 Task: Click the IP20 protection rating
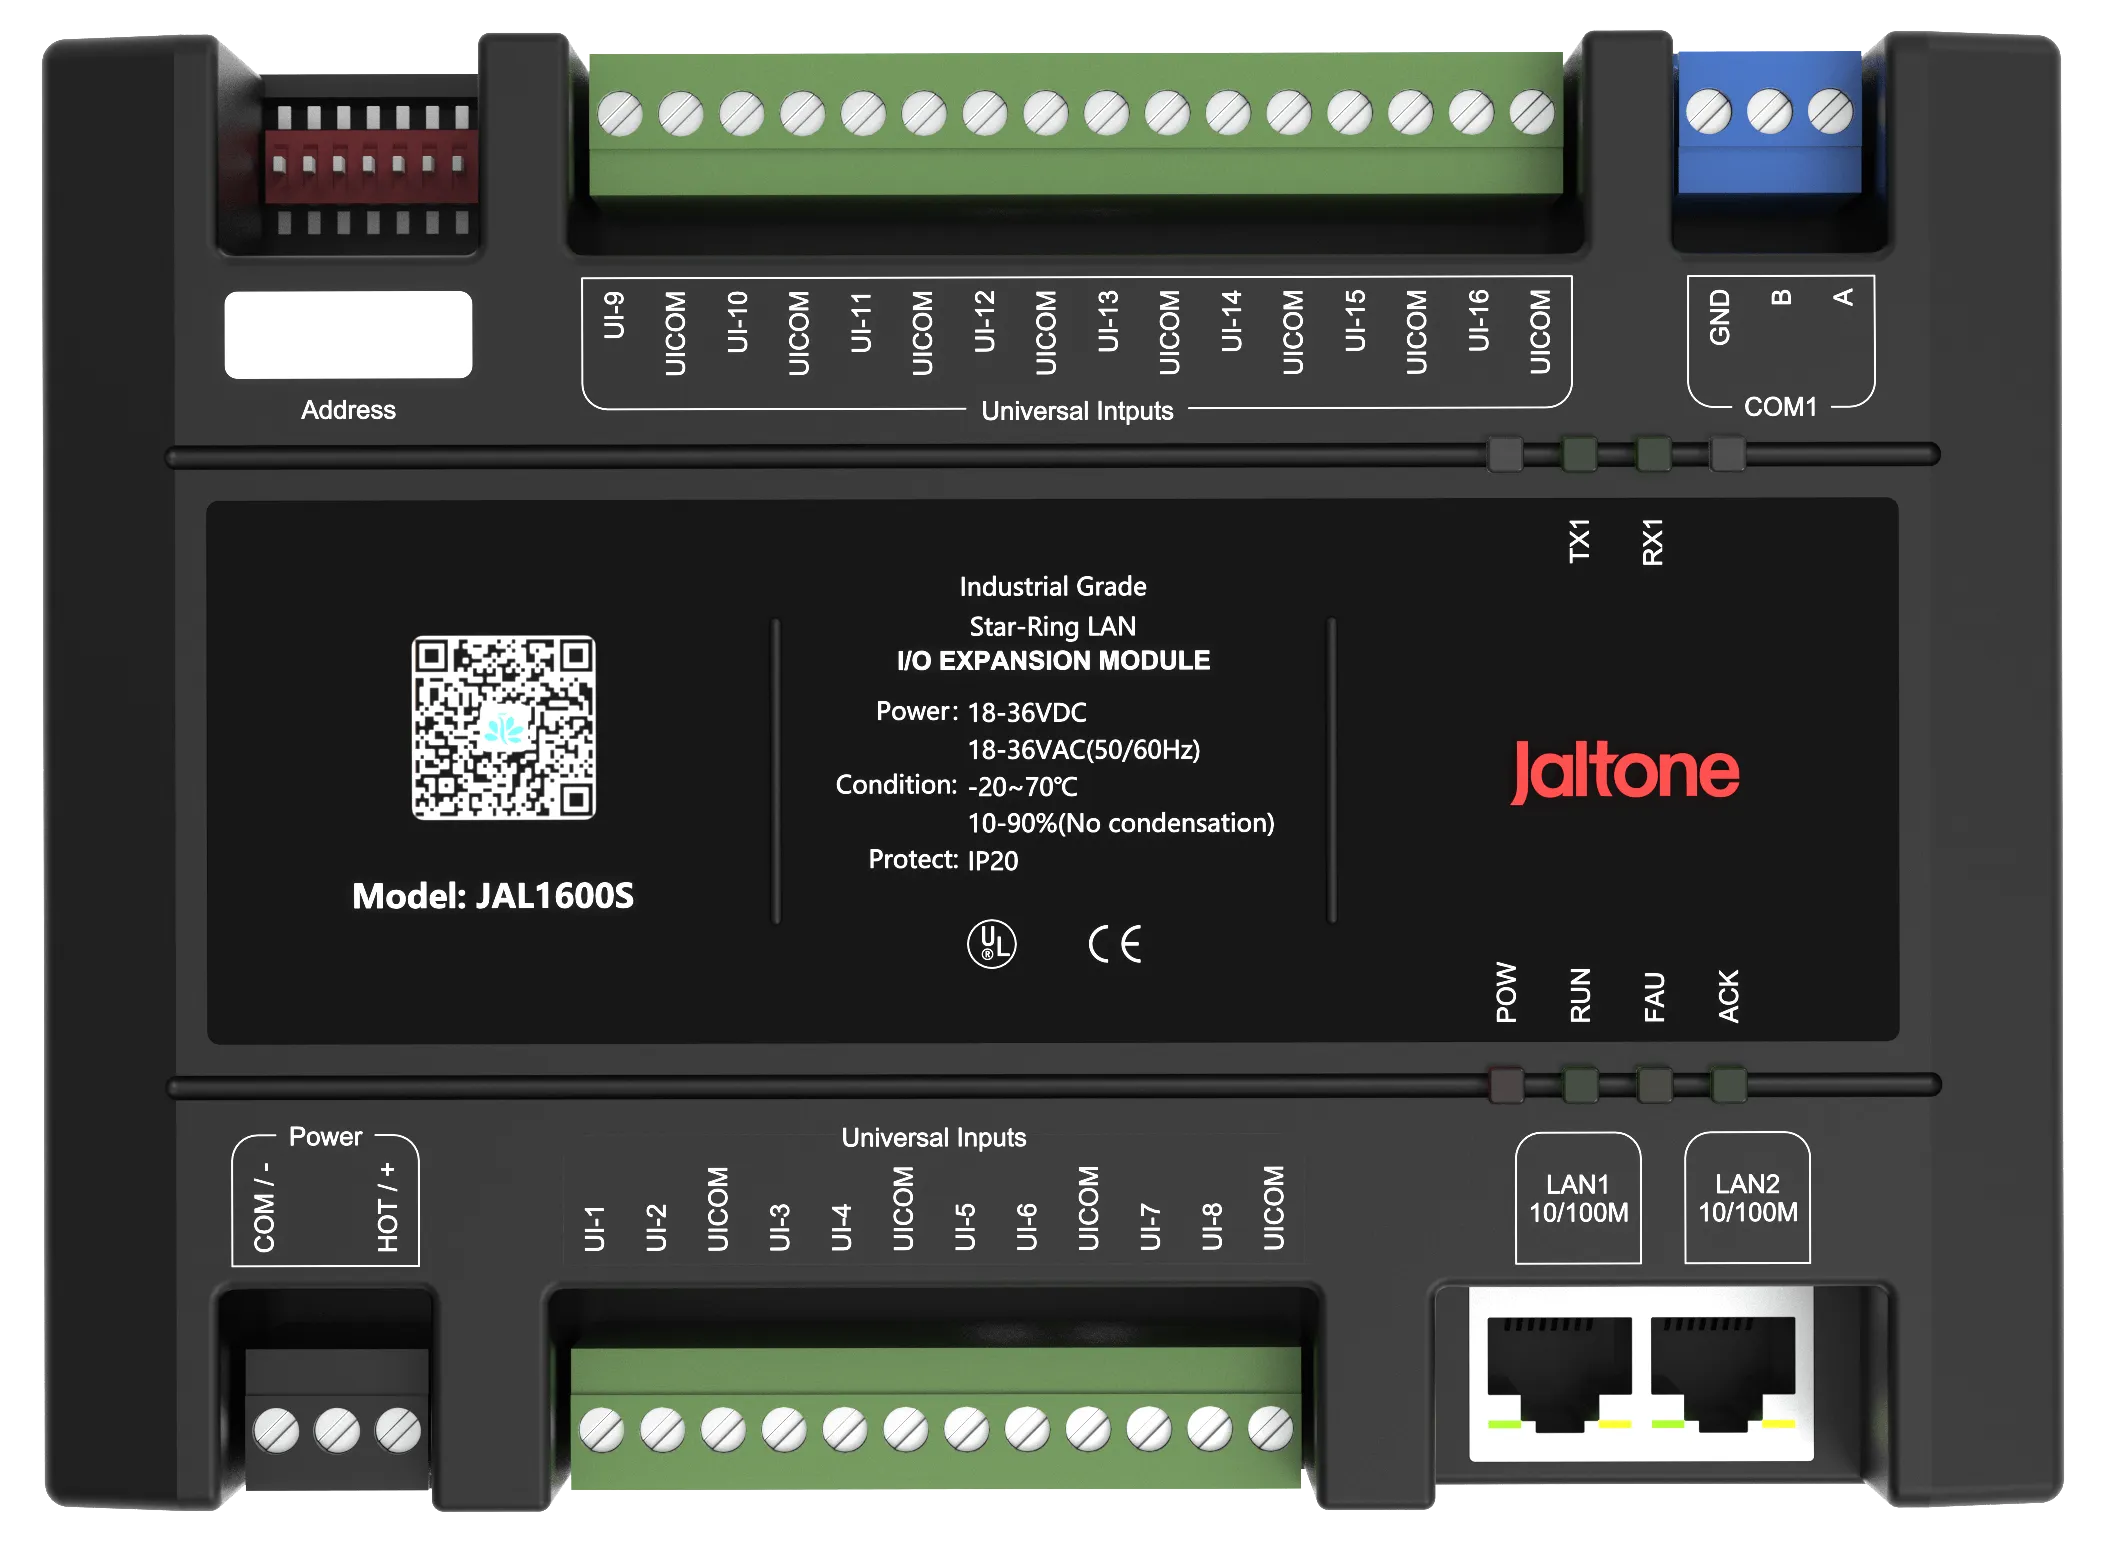[x=993, y=861]
